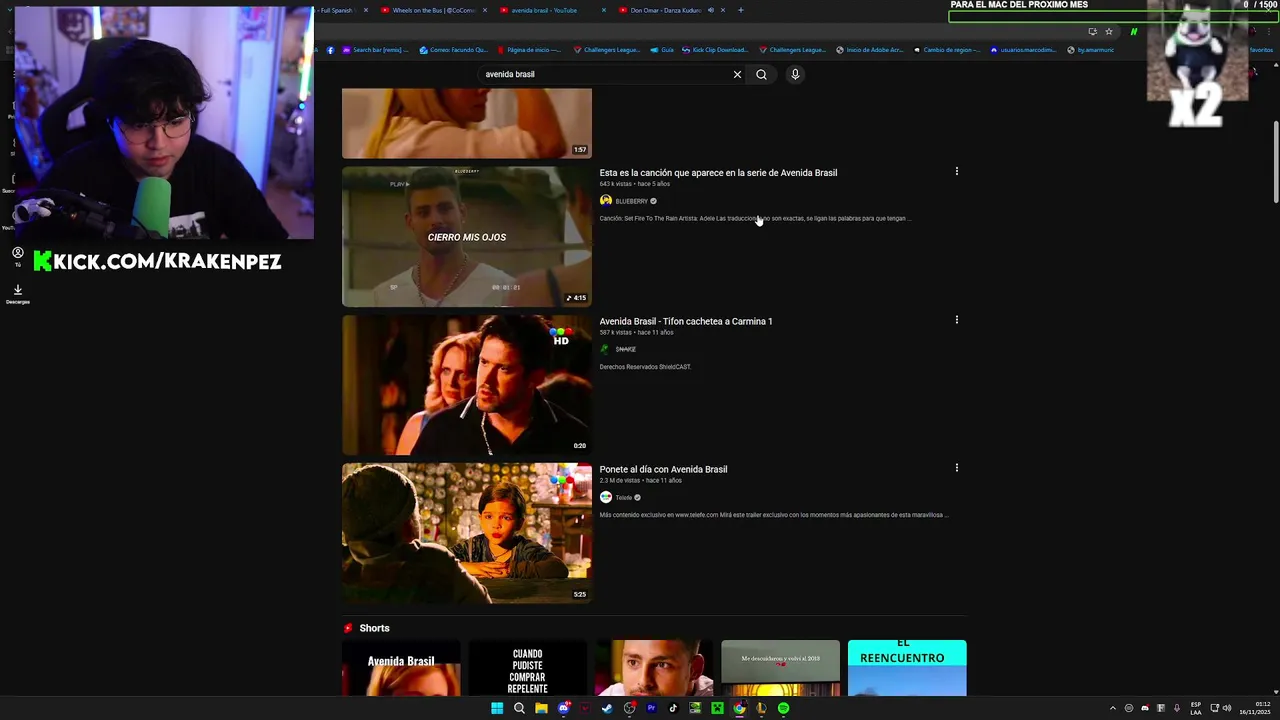The width and height of the screenshot is (1280, 720).
Task: Open Discord from the taskbar
Action: click(x=563, y=708)
